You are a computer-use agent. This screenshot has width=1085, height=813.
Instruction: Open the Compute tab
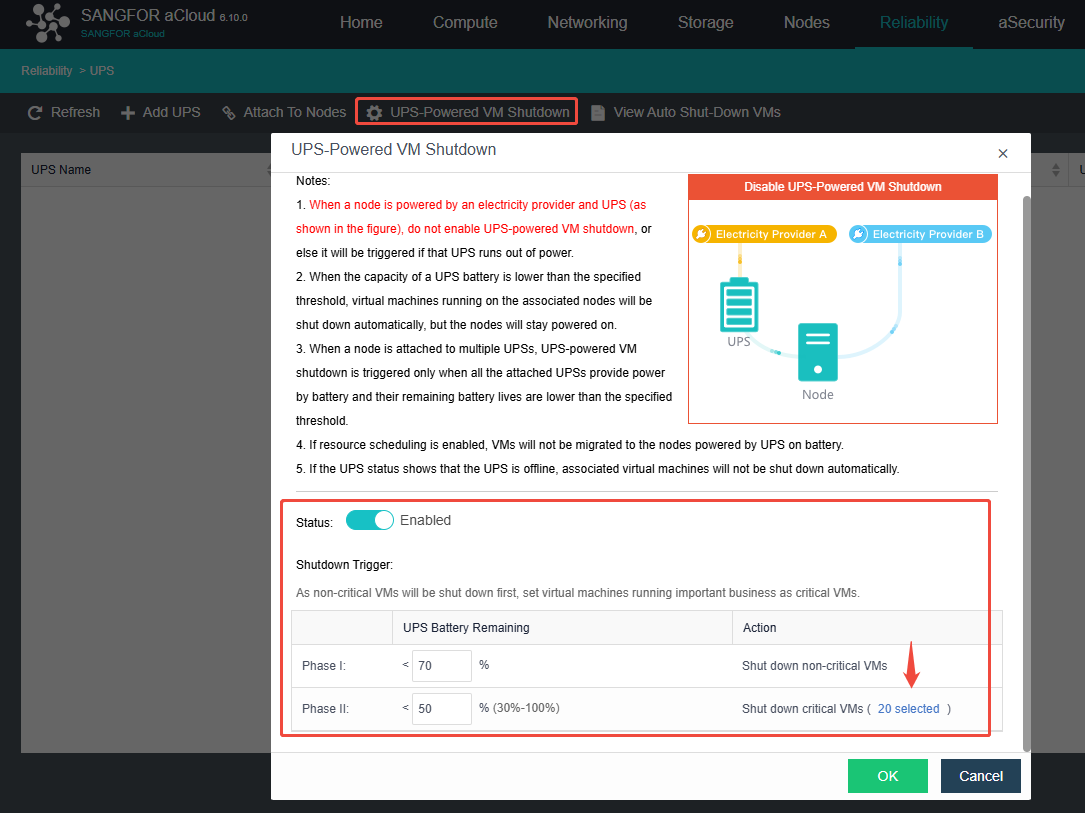click(x=465, y=23)
